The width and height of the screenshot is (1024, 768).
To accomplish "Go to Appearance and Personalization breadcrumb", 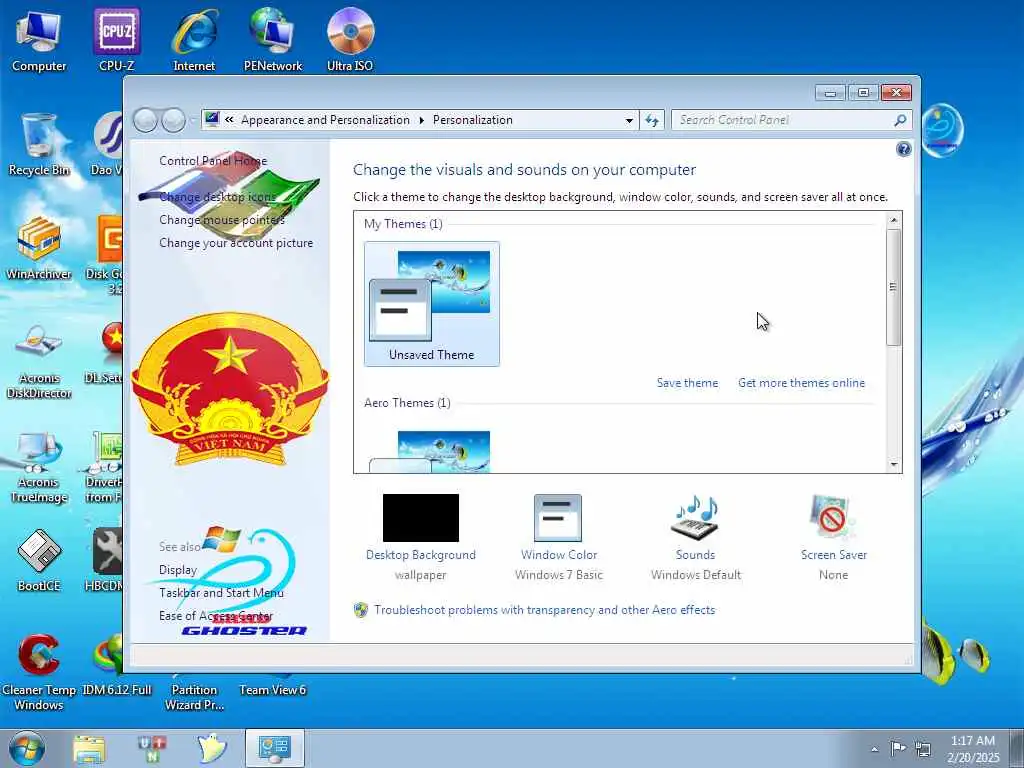I will [325, 120].
